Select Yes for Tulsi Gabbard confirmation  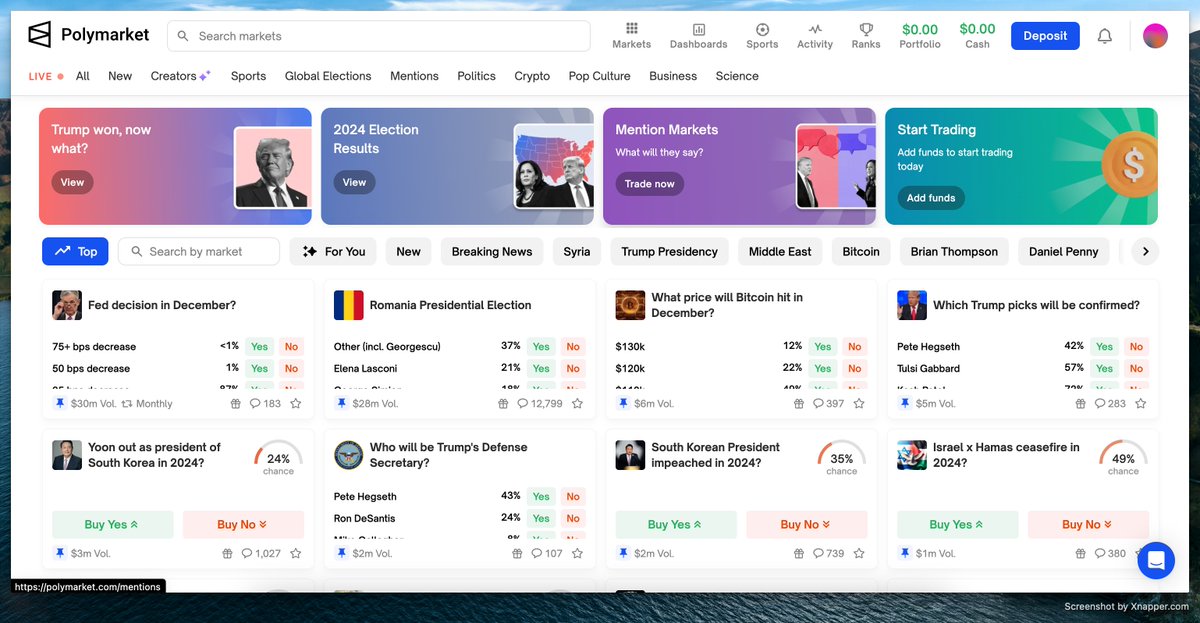pyautogui.click(x=1104, y=369)
